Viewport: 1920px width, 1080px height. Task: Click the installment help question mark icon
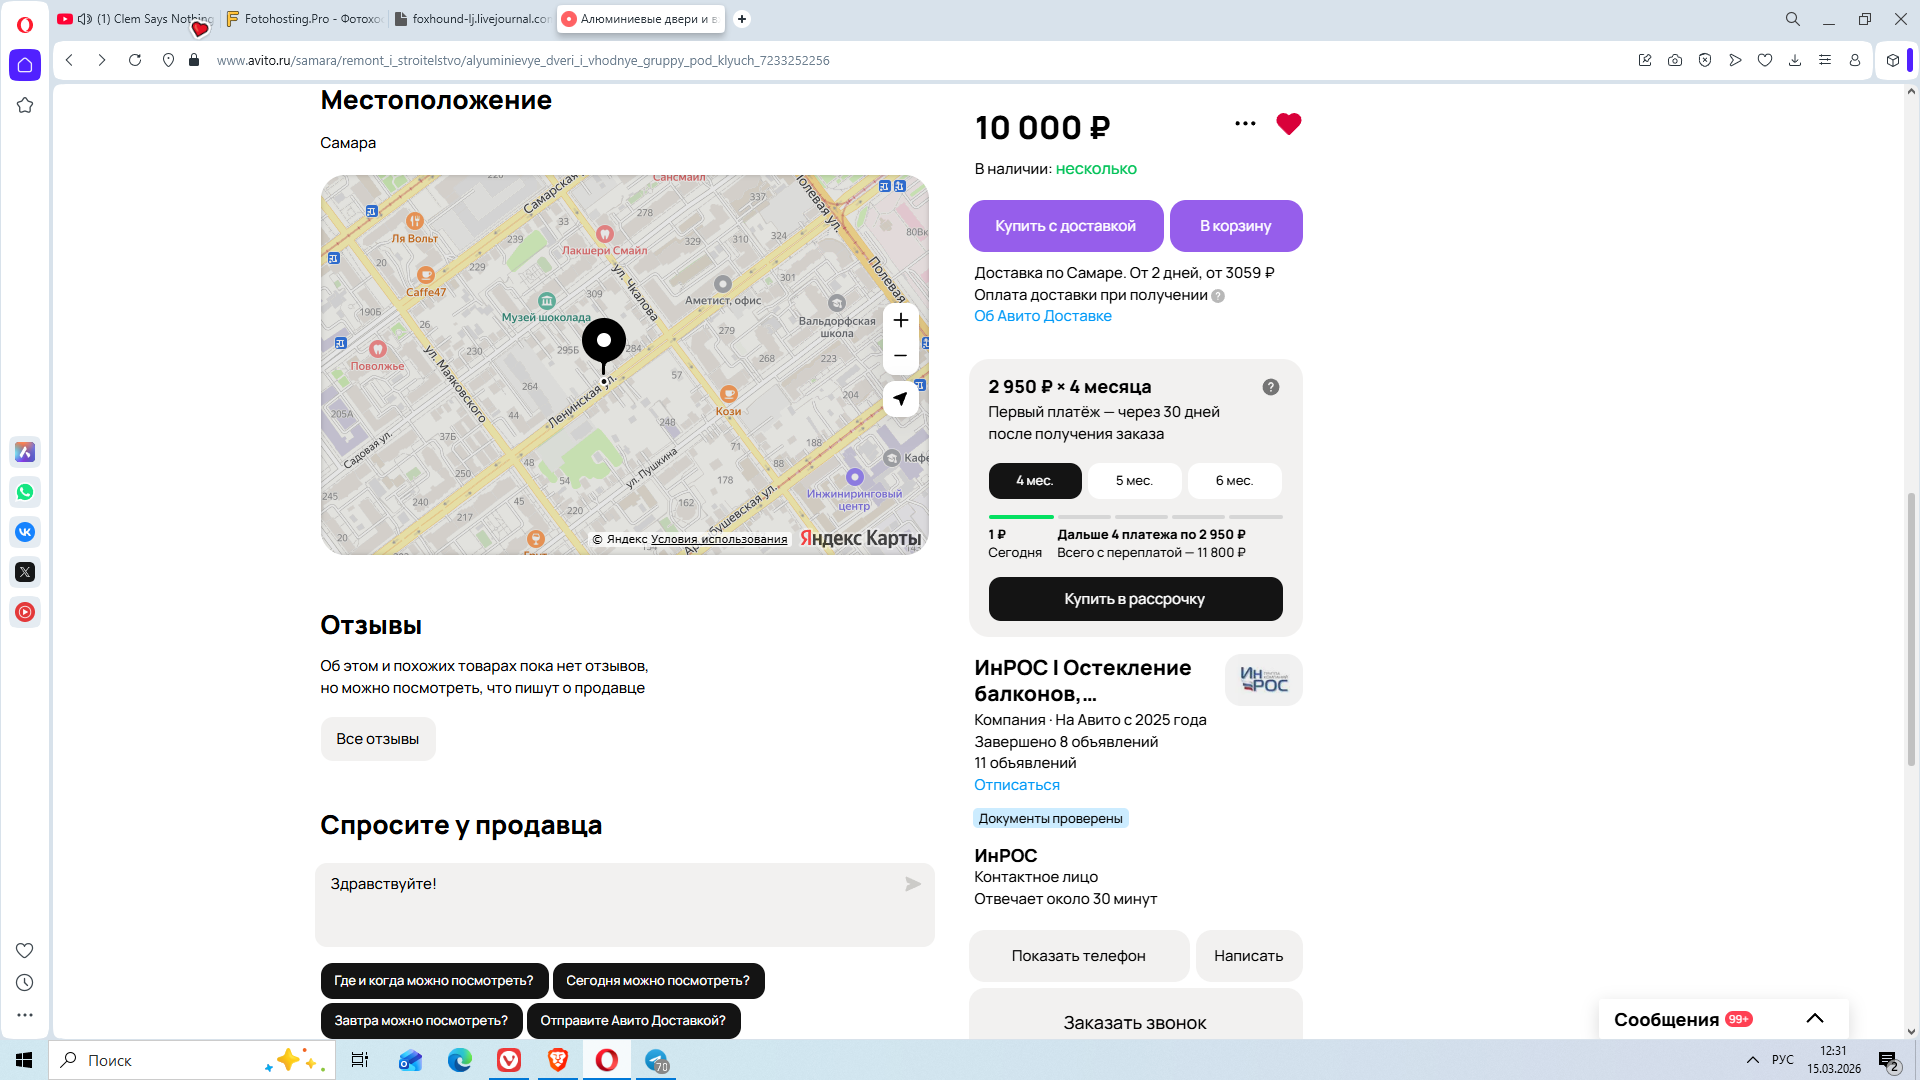click(1270, 387)
